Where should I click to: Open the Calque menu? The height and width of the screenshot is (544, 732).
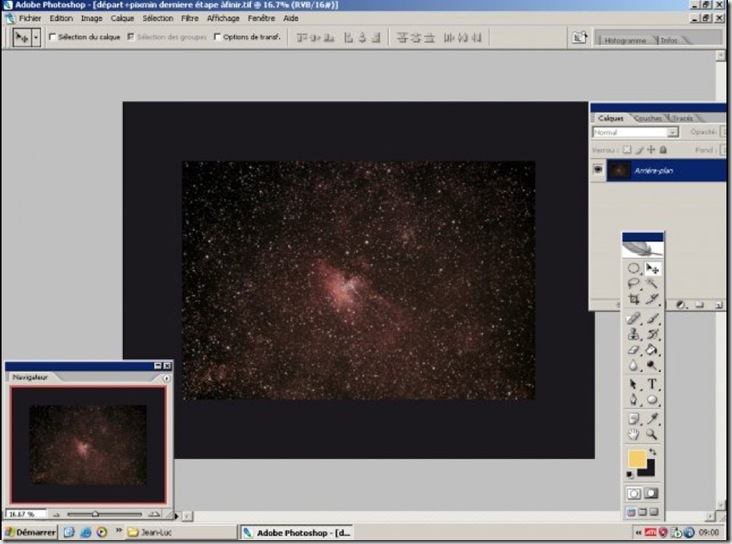122,18
